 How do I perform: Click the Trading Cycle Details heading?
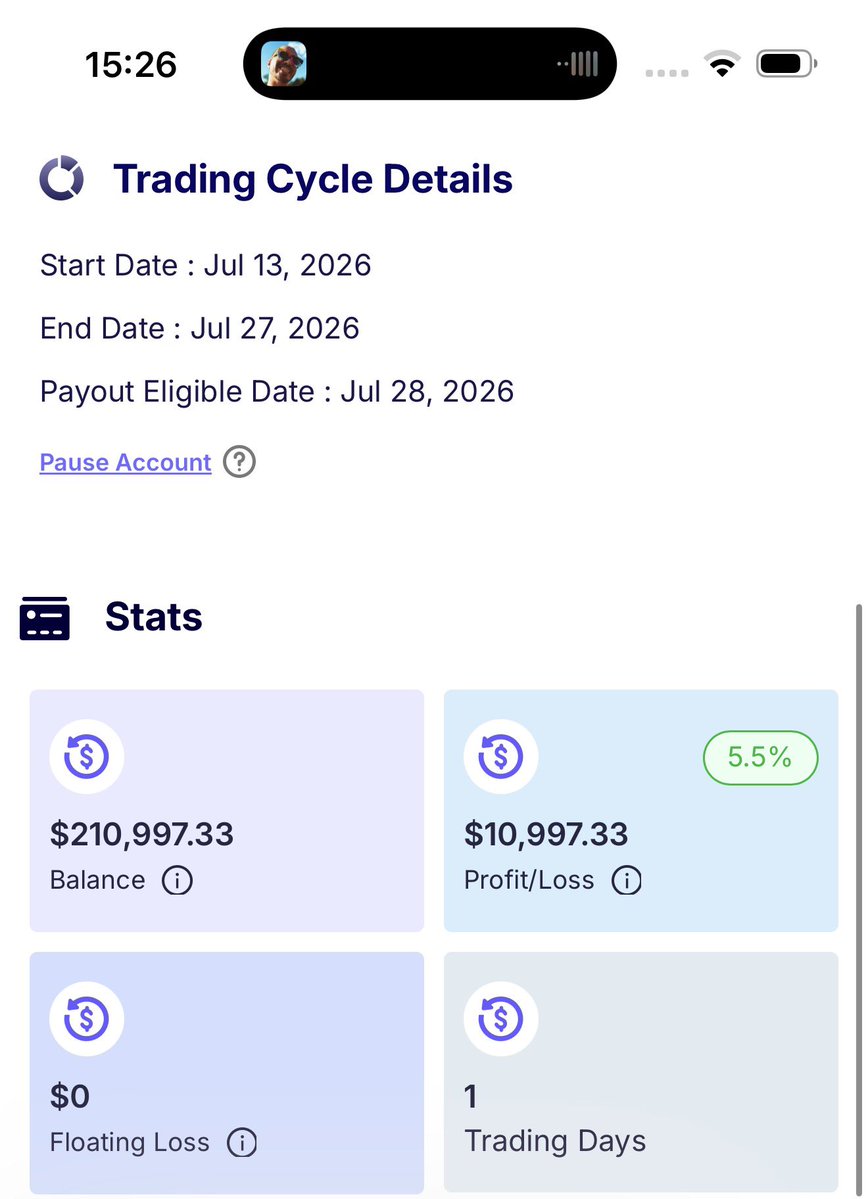pyautogui.click(x=313, y=180)
